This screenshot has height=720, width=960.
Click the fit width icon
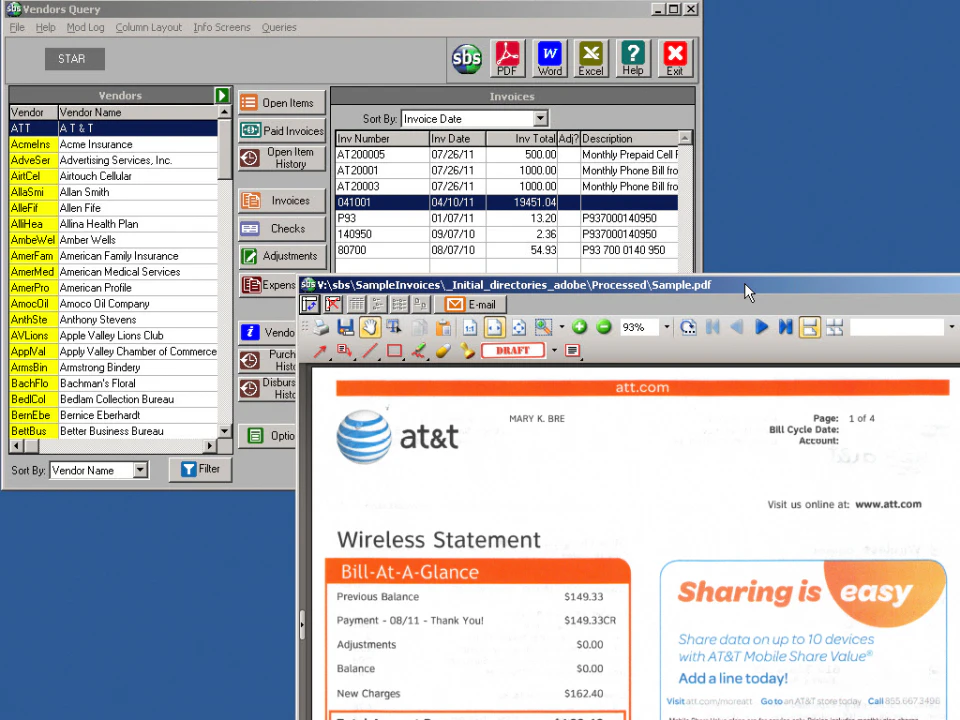[494, 328]
